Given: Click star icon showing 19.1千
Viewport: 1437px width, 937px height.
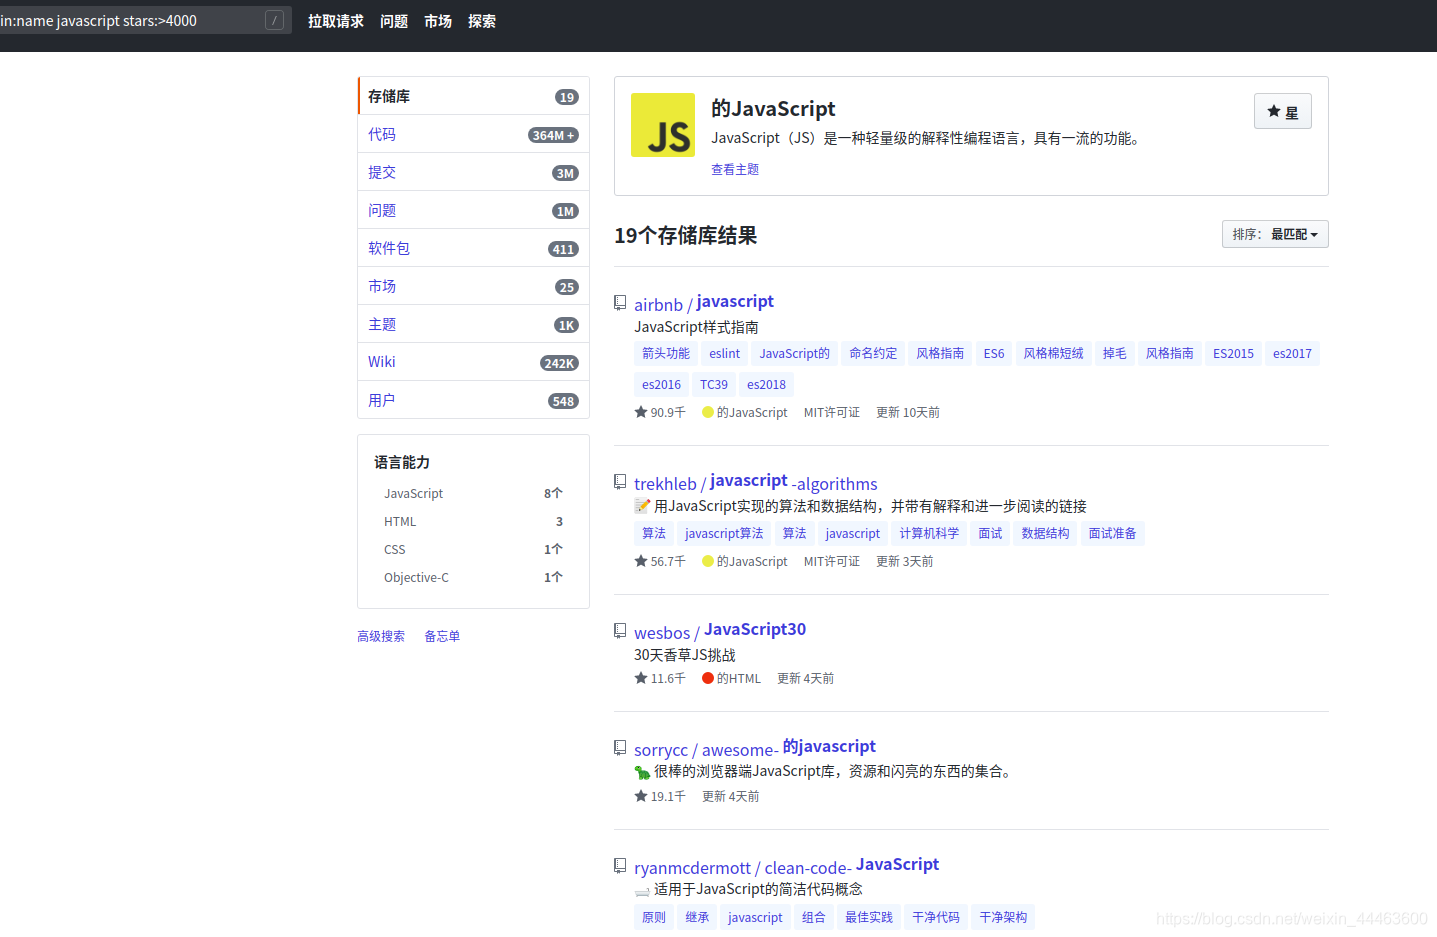Looking at the screenshot, I should [x=641, y=796].
